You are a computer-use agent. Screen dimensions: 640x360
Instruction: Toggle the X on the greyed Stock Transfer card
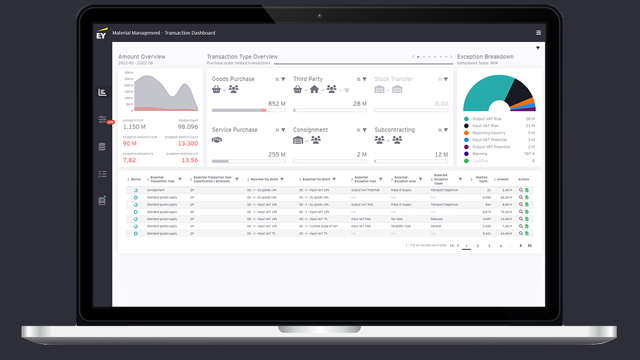coord(440,79)
